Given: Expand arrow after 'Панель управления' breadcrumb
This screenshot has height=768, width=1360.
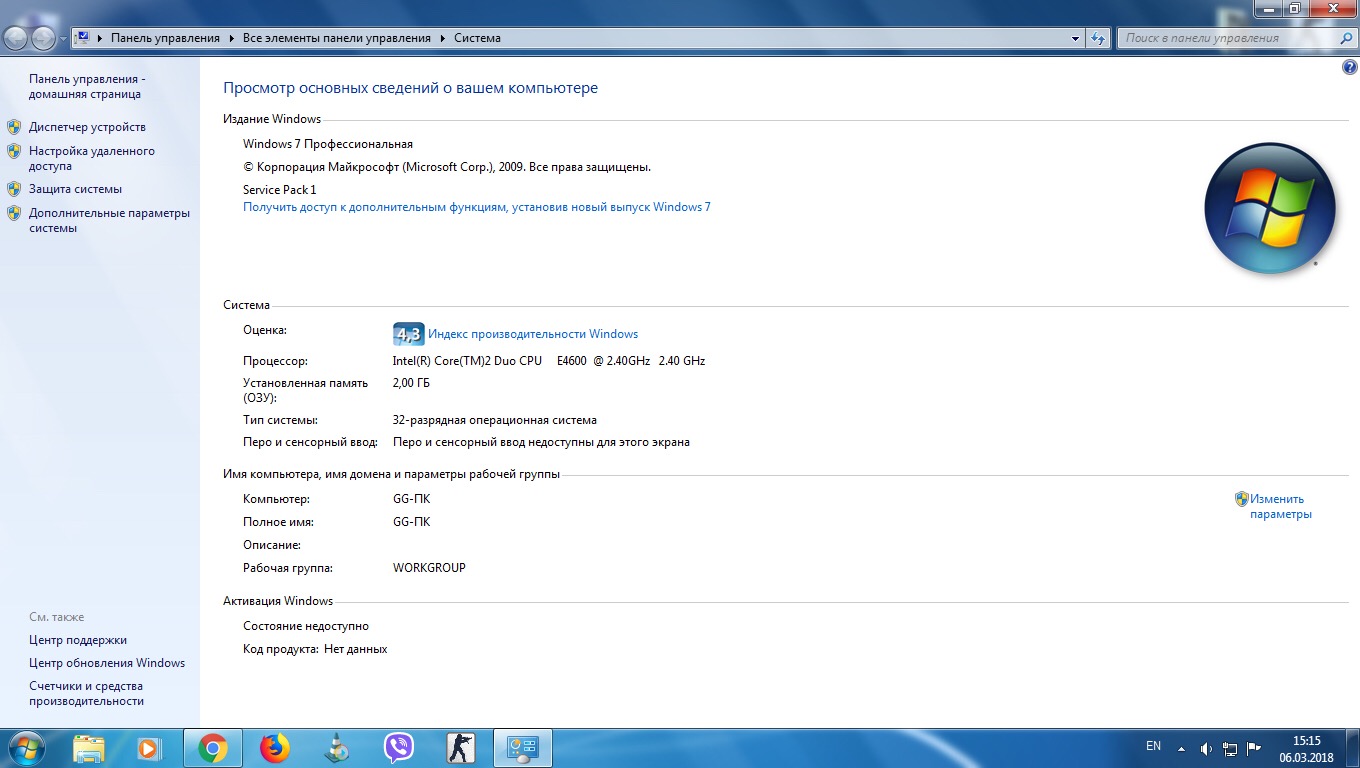Looking at the screenshot, I should click(x=231, y=38).
